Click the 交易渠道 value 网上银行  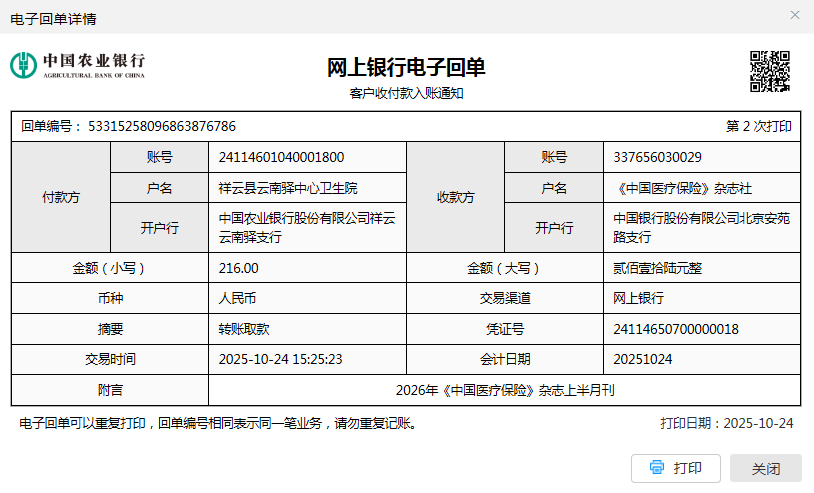pos(639,298)
